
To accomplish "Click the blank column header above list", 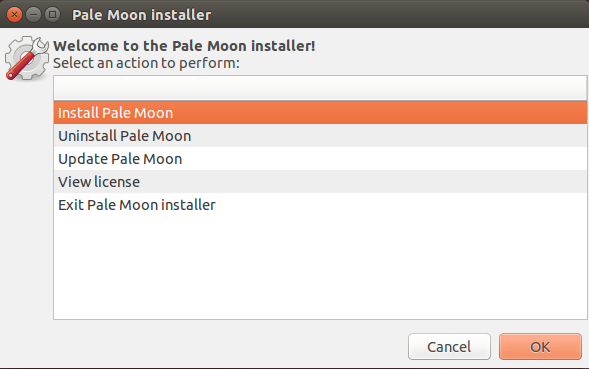I will tap(320, 88).
